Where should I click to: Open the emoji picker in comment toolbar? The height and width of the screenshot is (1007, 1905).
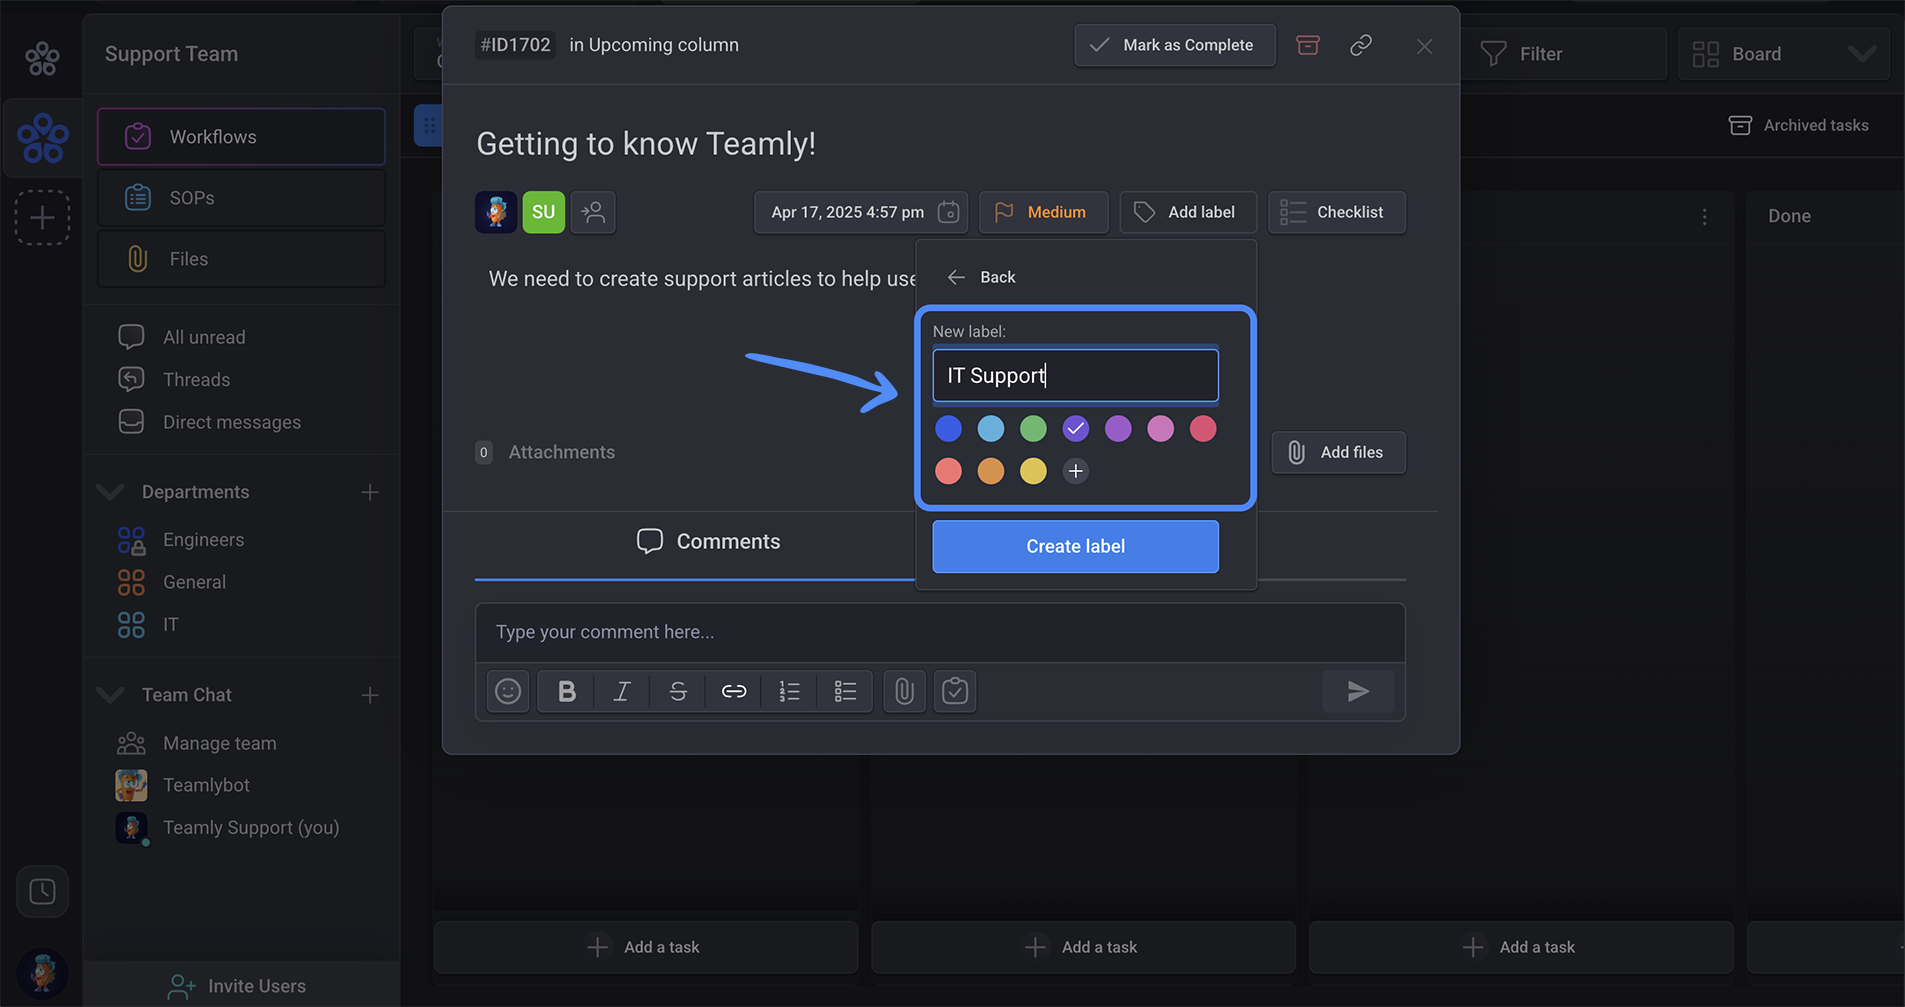508,691
